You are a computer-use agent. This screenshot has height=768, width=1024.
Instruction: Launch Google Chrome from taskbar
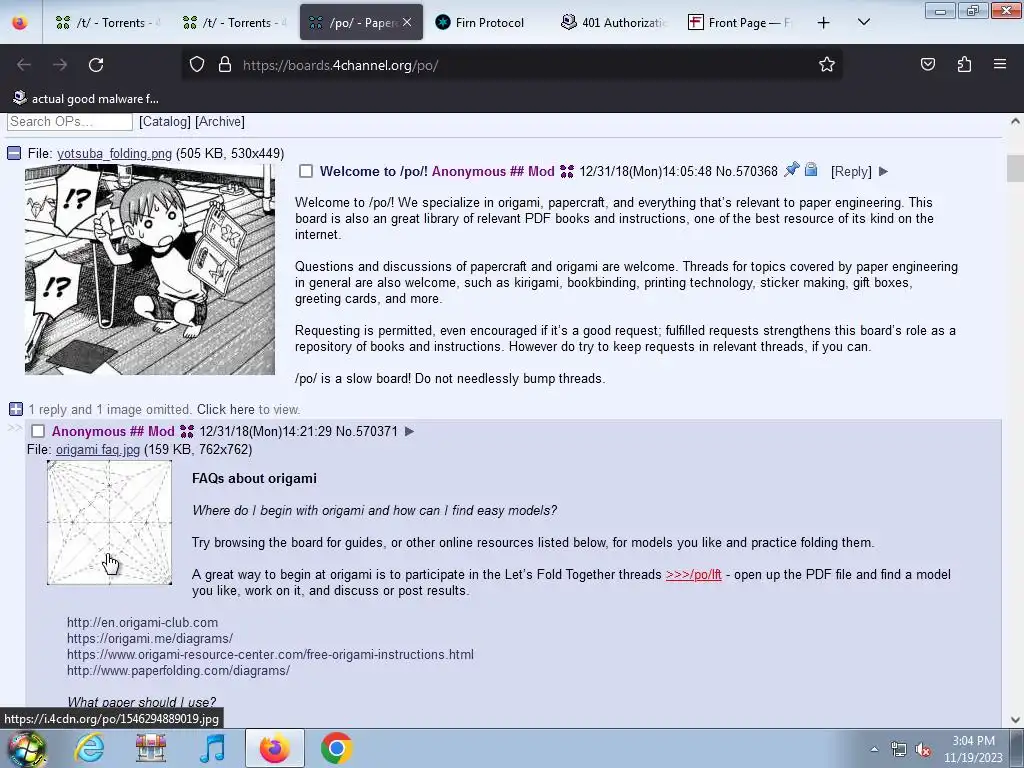tap(336, 748)
